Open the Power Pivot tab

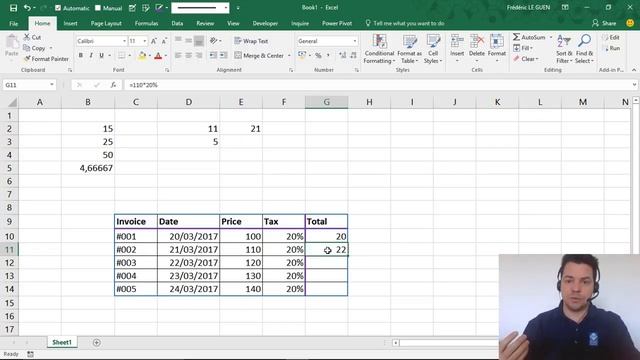click(337, 23)
